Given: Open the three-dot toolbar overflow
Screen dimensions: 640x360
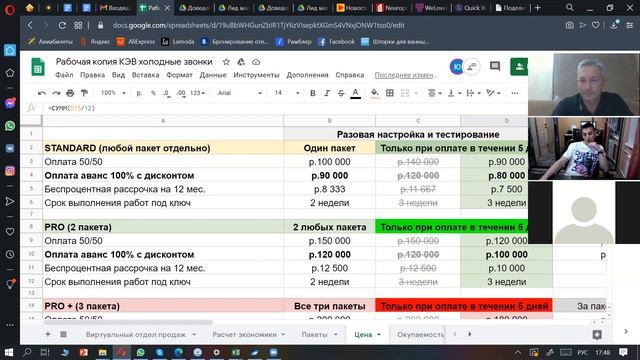Looking at the screenshot, I should [x=515, y=93].
